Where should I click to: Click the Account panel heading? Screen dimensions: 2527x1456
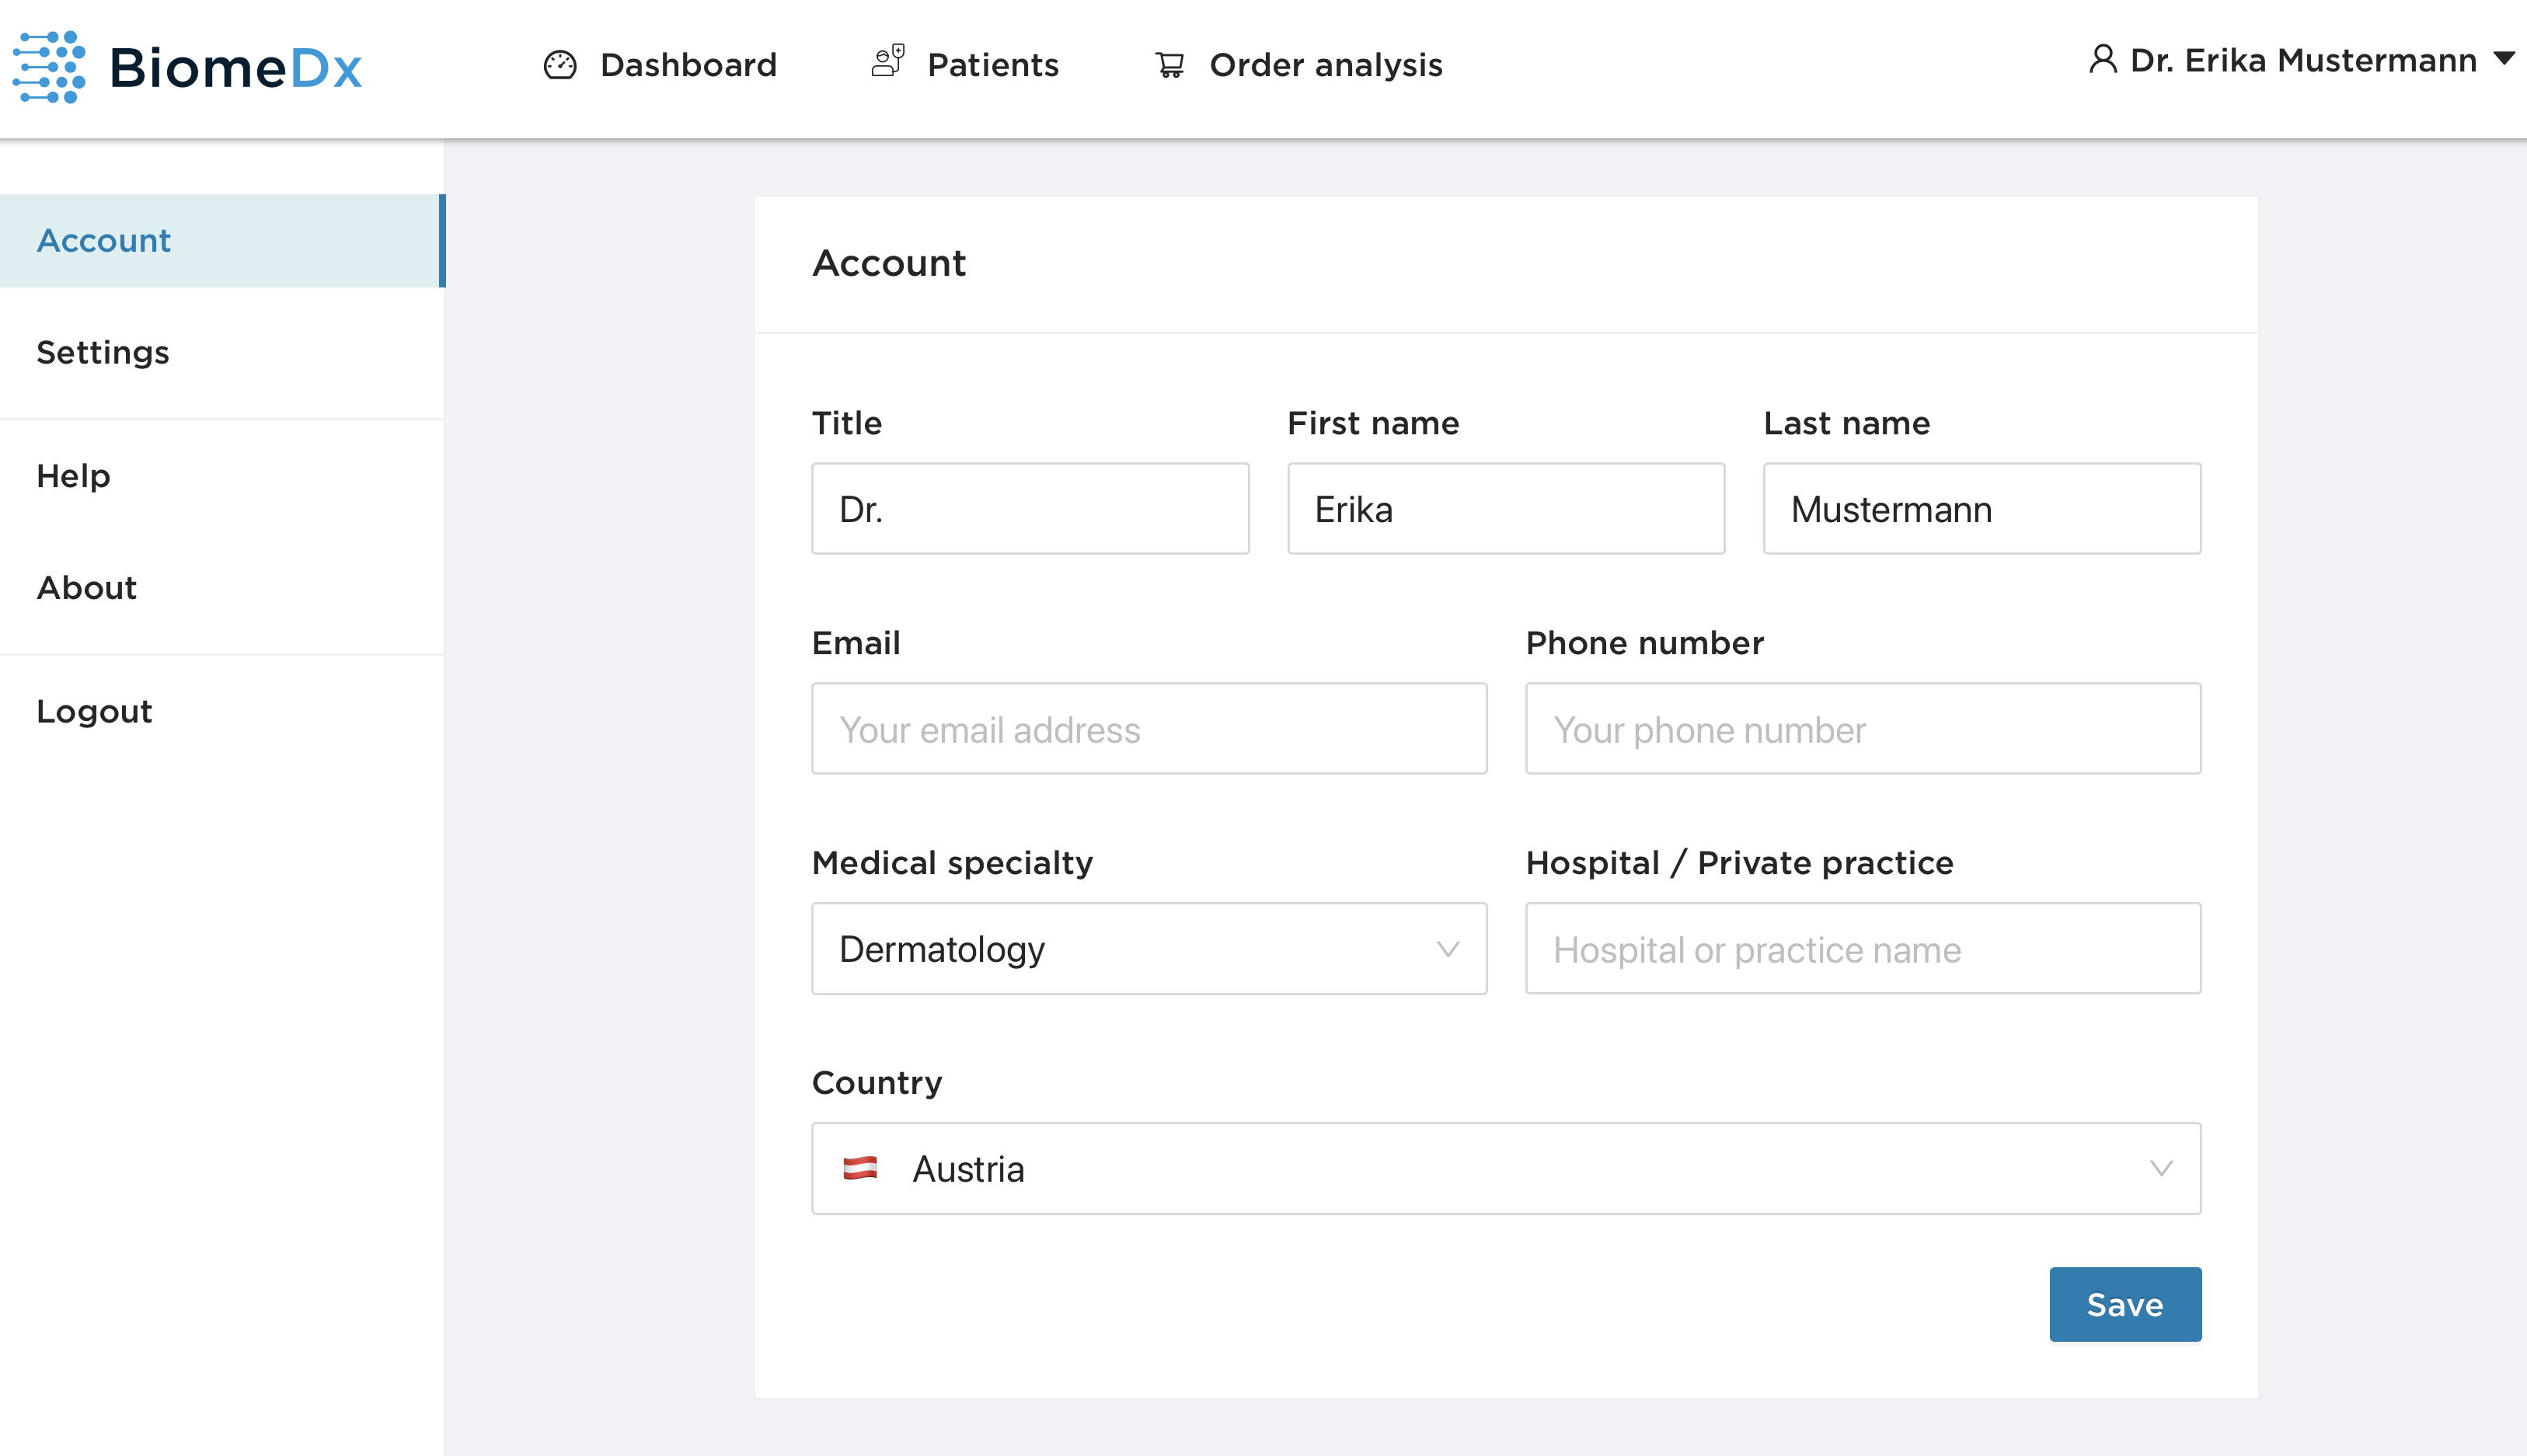pos(889,264)
